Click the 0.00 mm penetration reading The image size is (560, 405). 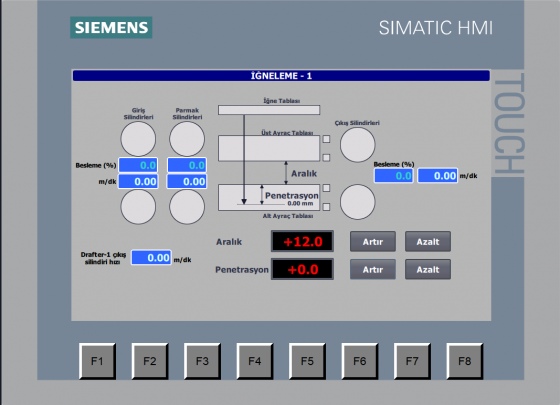pyautogui.click(x=300, y=204)
